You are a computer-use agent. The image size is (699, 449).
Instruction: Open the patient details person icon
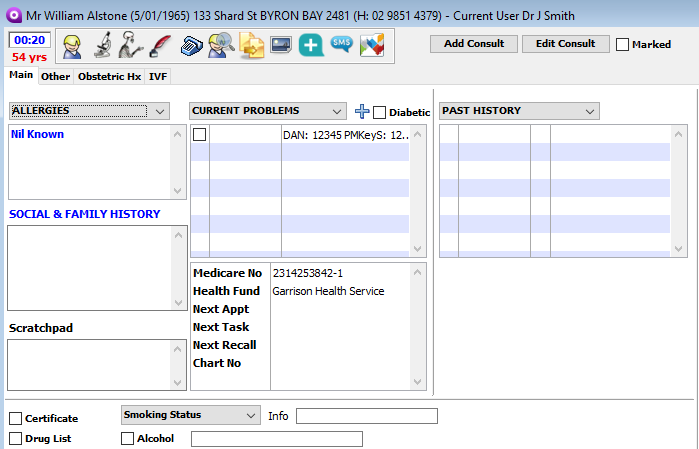72,46
